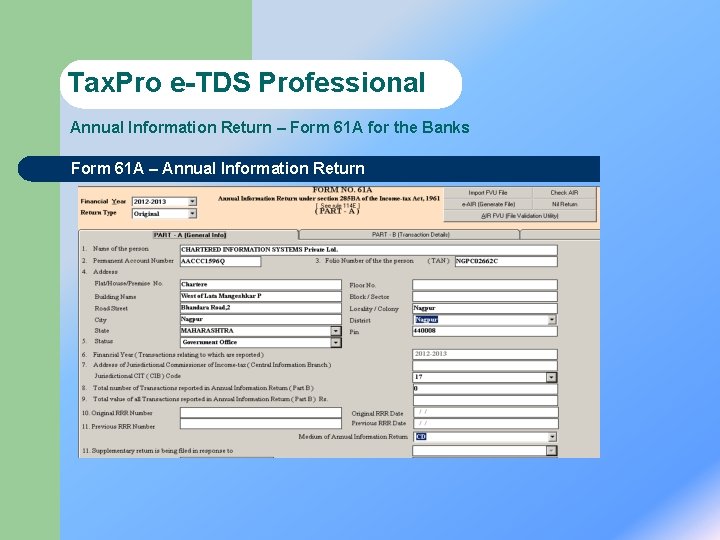Click the Name of the person field
The image size is (720, 540).
click(369, 250)
